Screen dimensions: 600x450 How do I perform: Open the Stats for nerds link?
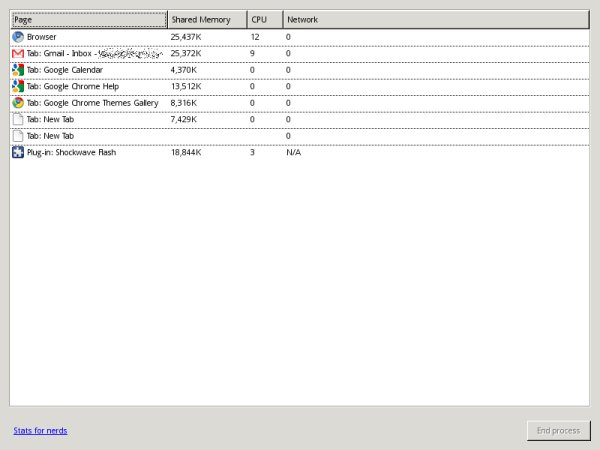pos(40,430)
